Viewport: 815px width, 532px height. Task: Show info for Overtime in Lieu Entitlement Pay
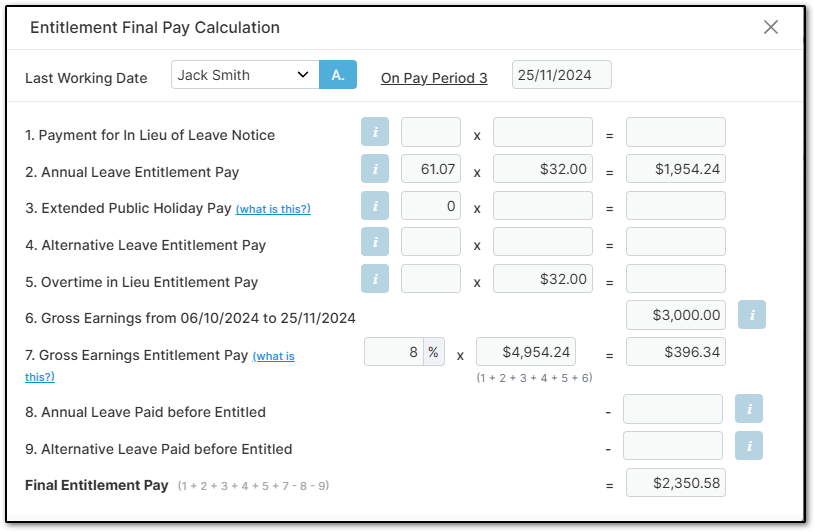(375, 279)
